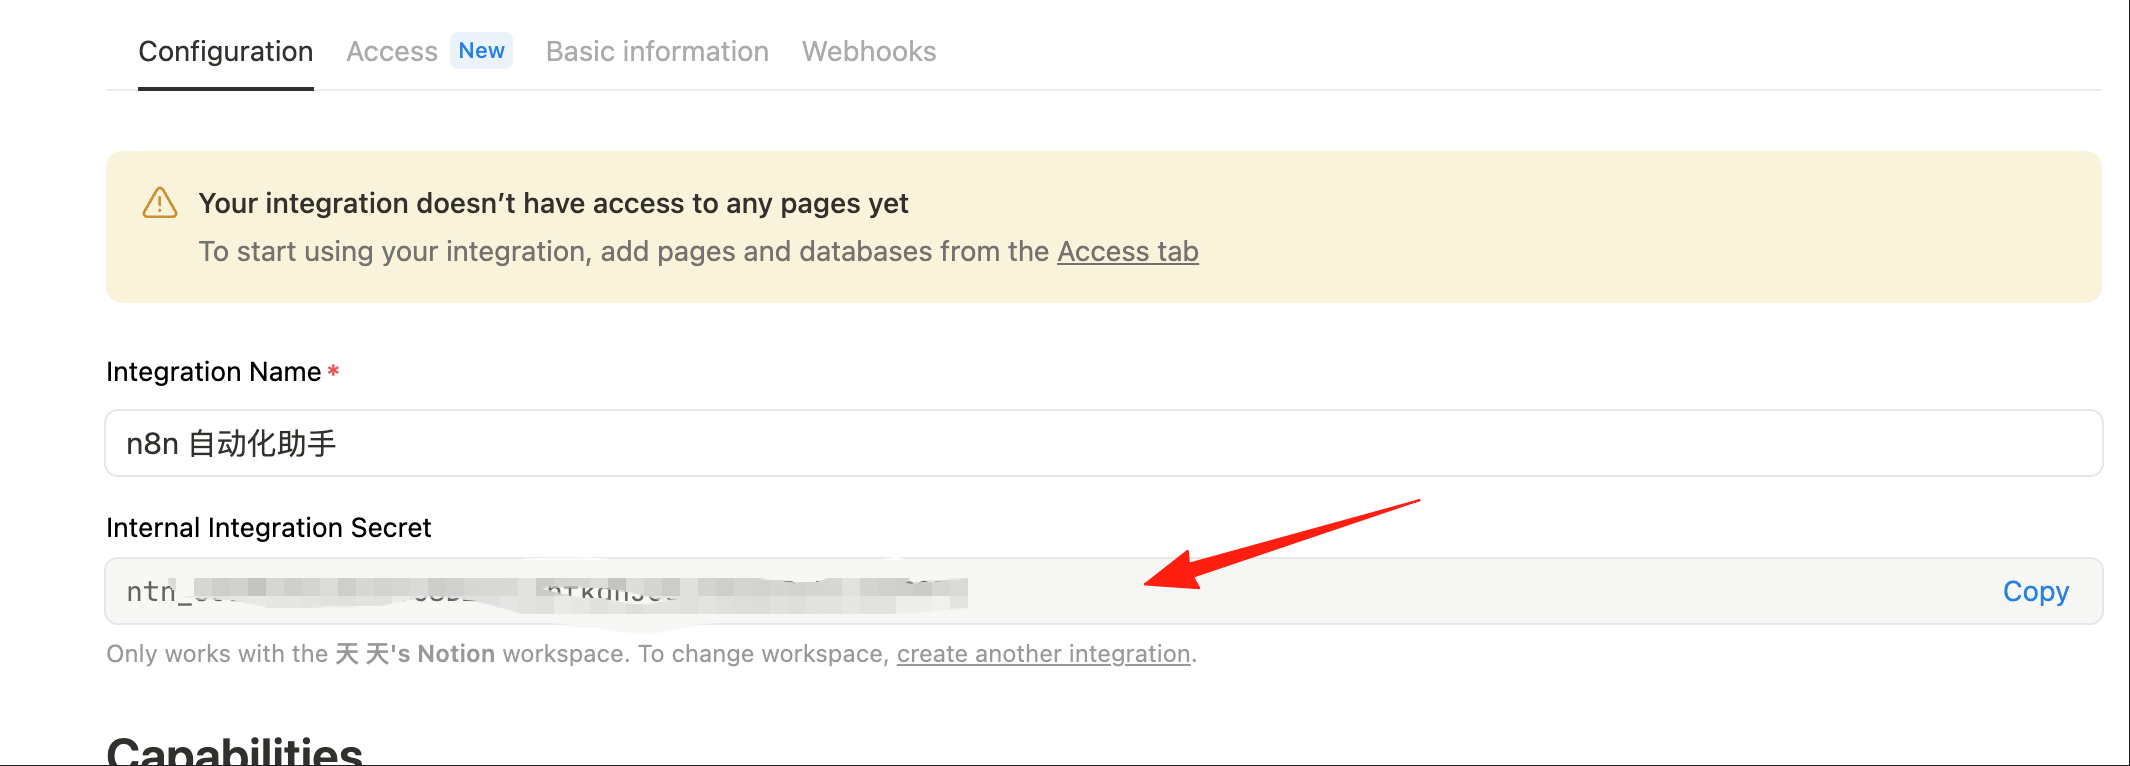Screen dimensions: 2130x766
Task: Open the Access tab
Action: (x=392, y=52)
